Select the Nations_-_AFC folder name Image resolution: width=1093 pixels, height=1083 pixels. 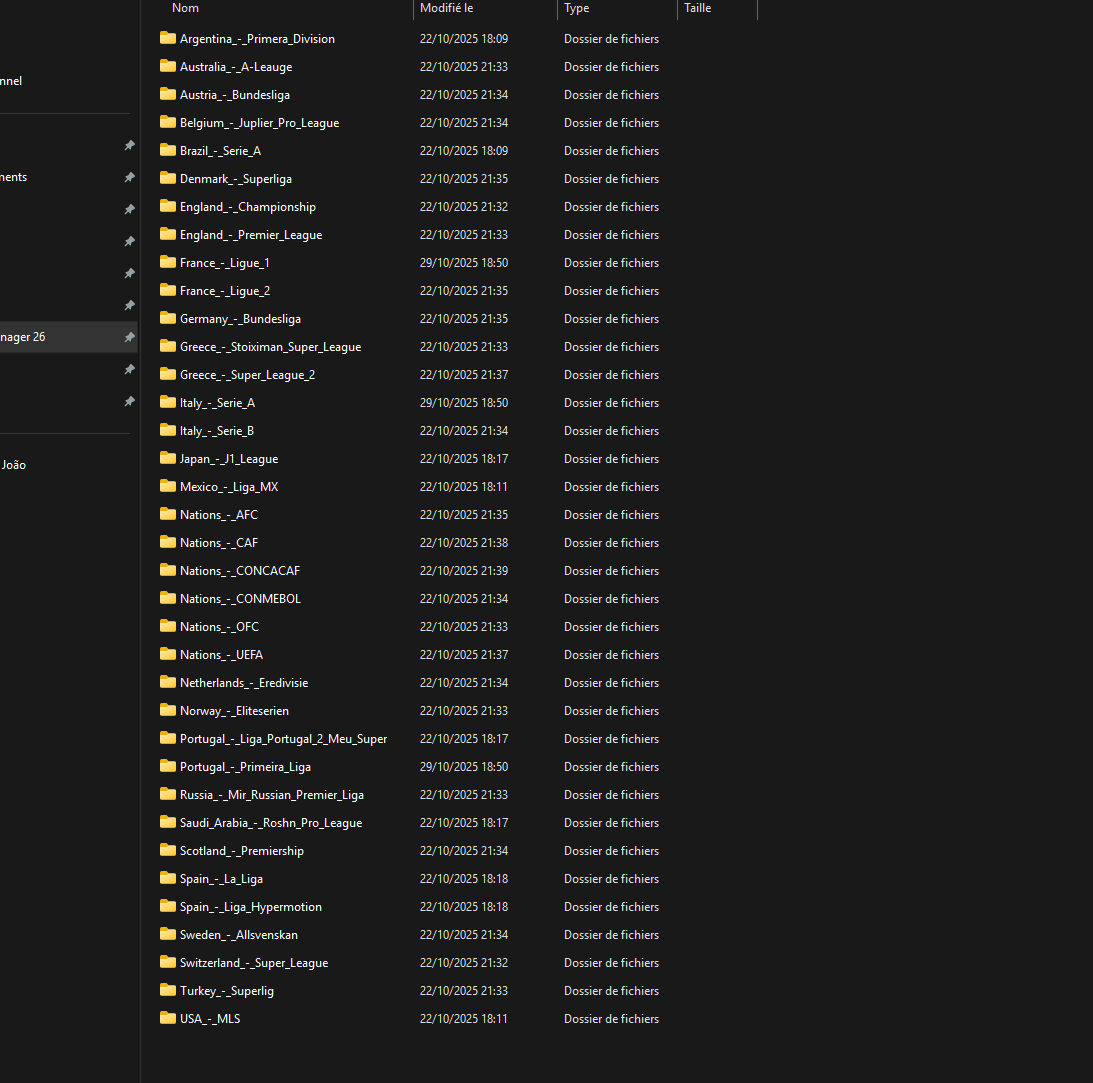219,514
